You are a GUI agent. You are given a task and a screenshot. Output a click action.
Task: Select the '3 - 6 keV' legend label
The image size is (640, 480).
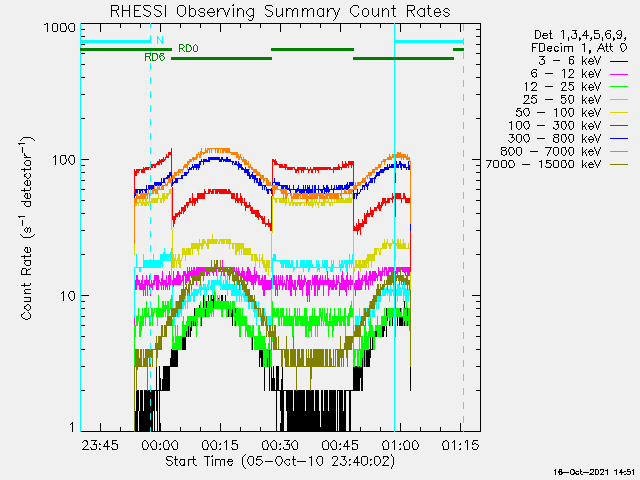click(570, 61)
